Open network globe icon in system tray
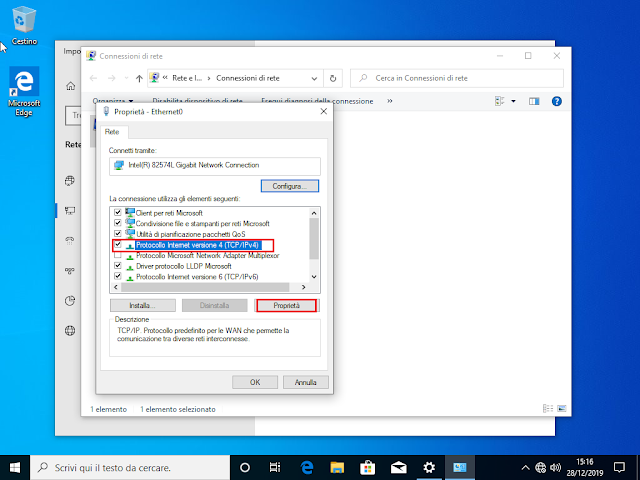The height and width of the screenshot is (480, 640). click(540, 467)
